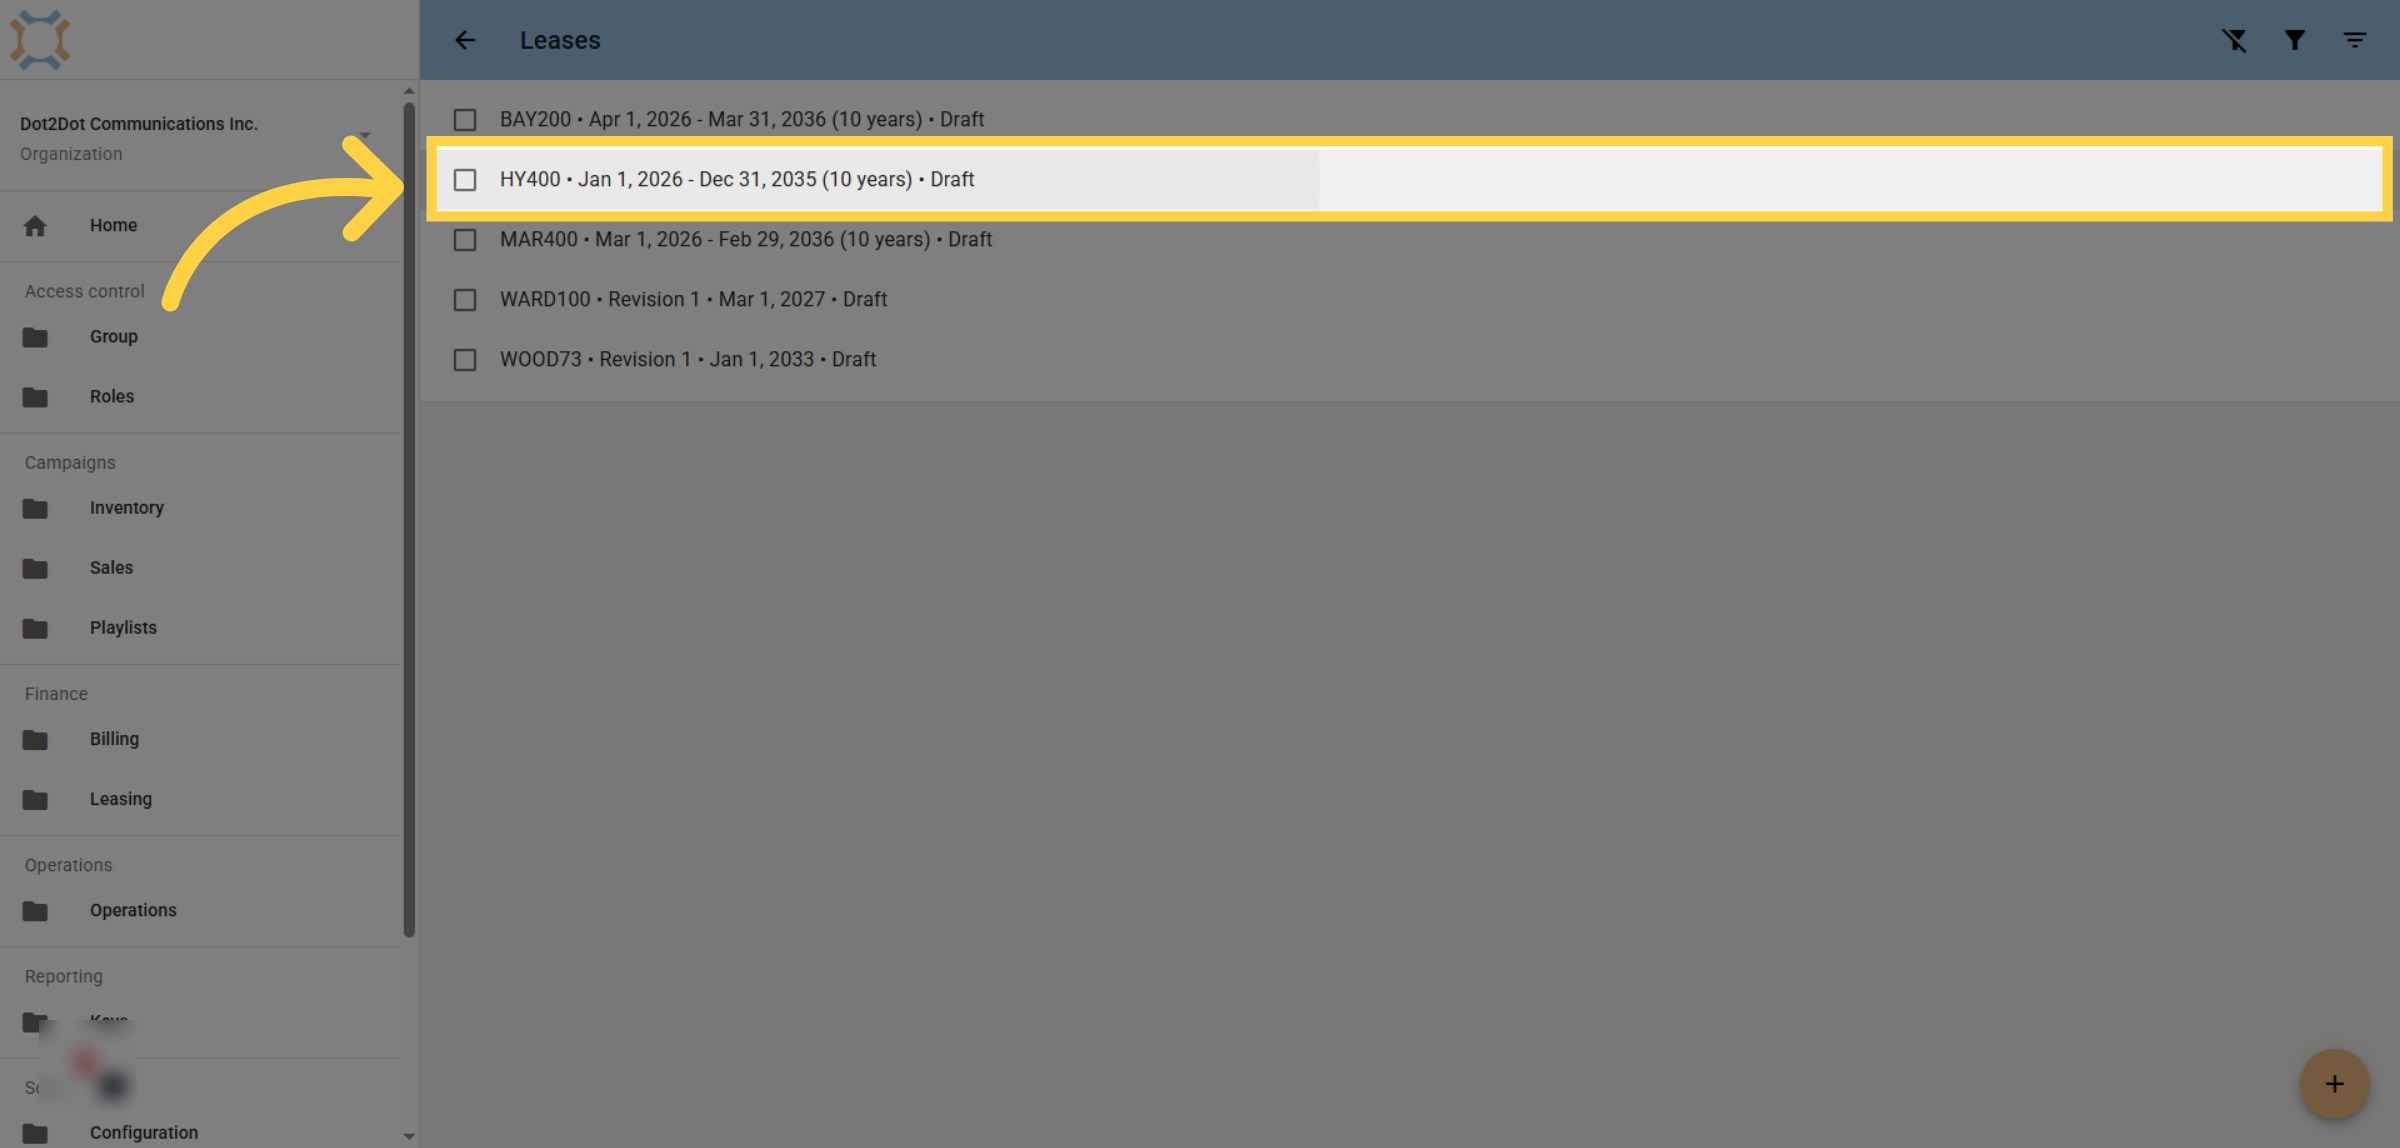Open Billing under Finance
Viewport: 2400px width, 1148px height.
click(x=200, y=740)
